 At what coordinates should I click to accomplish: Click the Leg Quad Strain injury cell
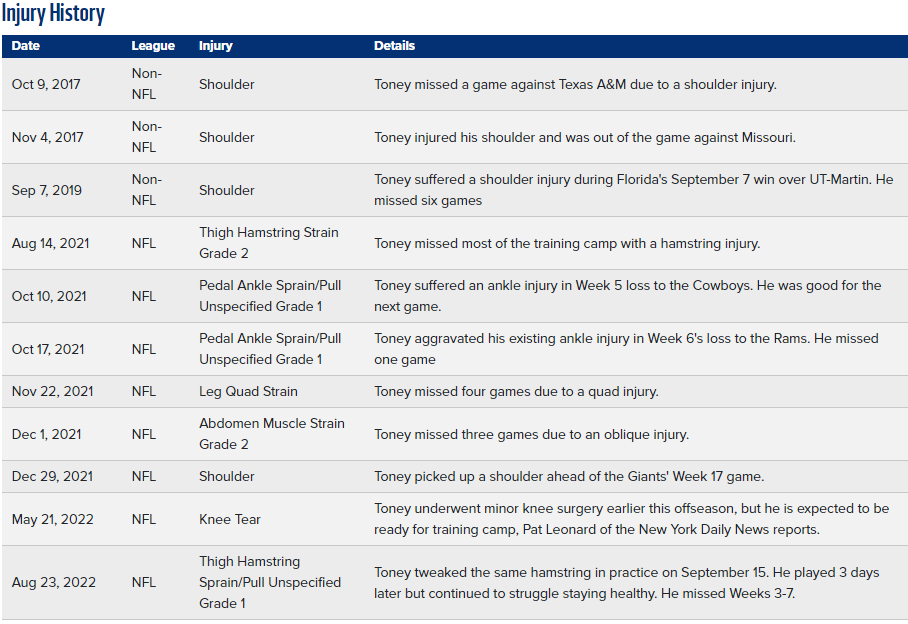click(248, 392)
